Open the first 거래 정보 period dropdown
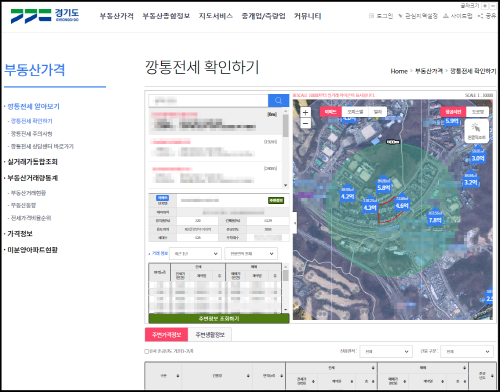 [195, 254]
